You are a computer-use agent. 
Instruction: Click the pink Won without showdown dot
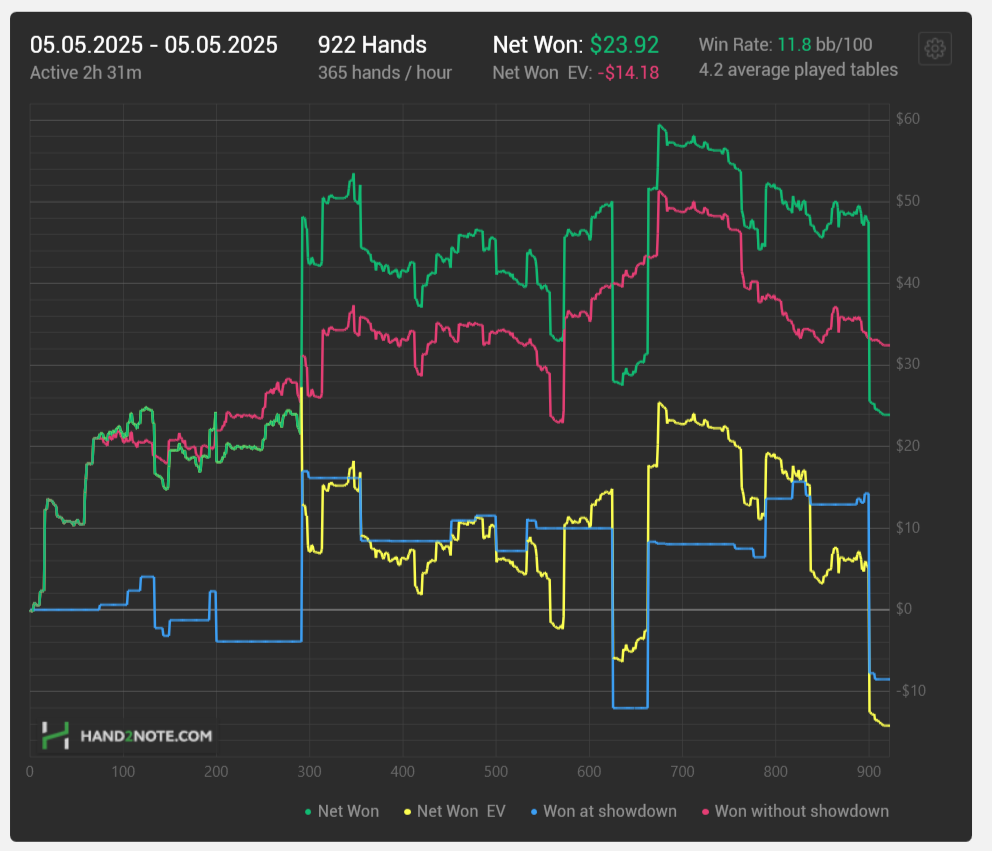(x=705, y=812)
